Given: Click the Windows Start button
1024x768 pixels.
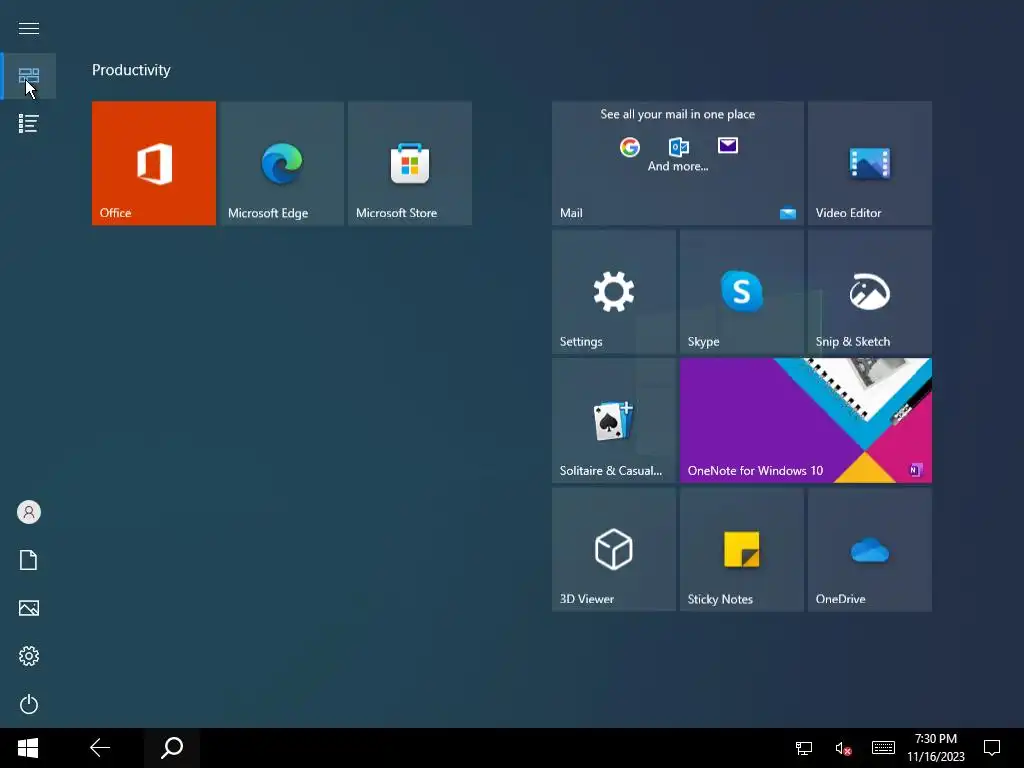Looking at the screenshot, I should [28, 748].
